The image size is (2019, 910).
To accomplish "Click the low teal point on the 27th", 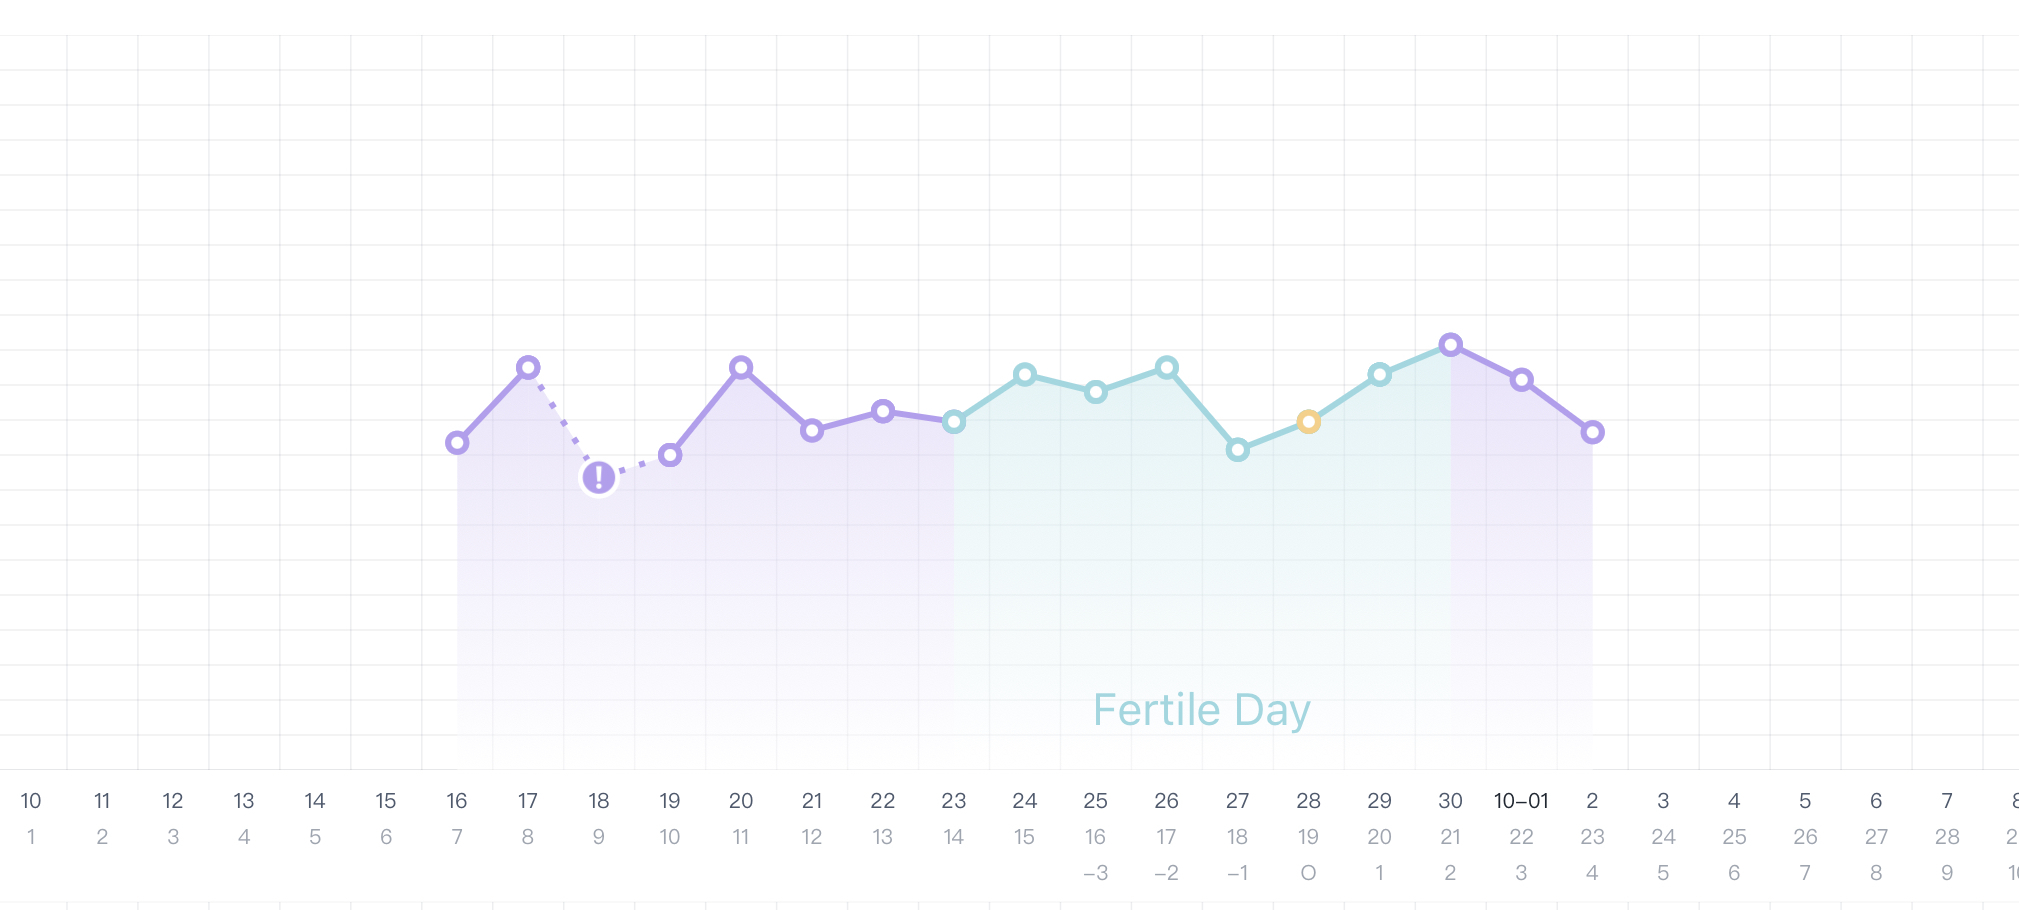I will [x=1237, y=450].
